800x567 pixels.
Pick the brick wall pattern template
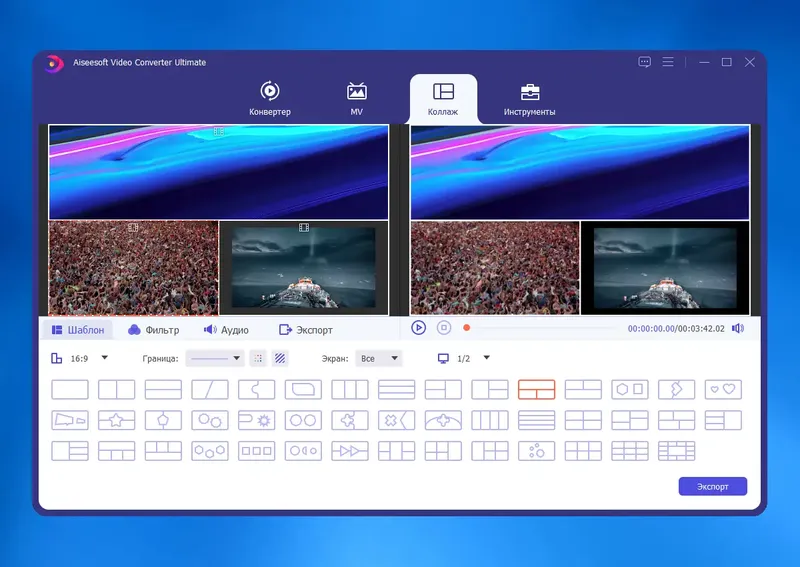[677, 451]
